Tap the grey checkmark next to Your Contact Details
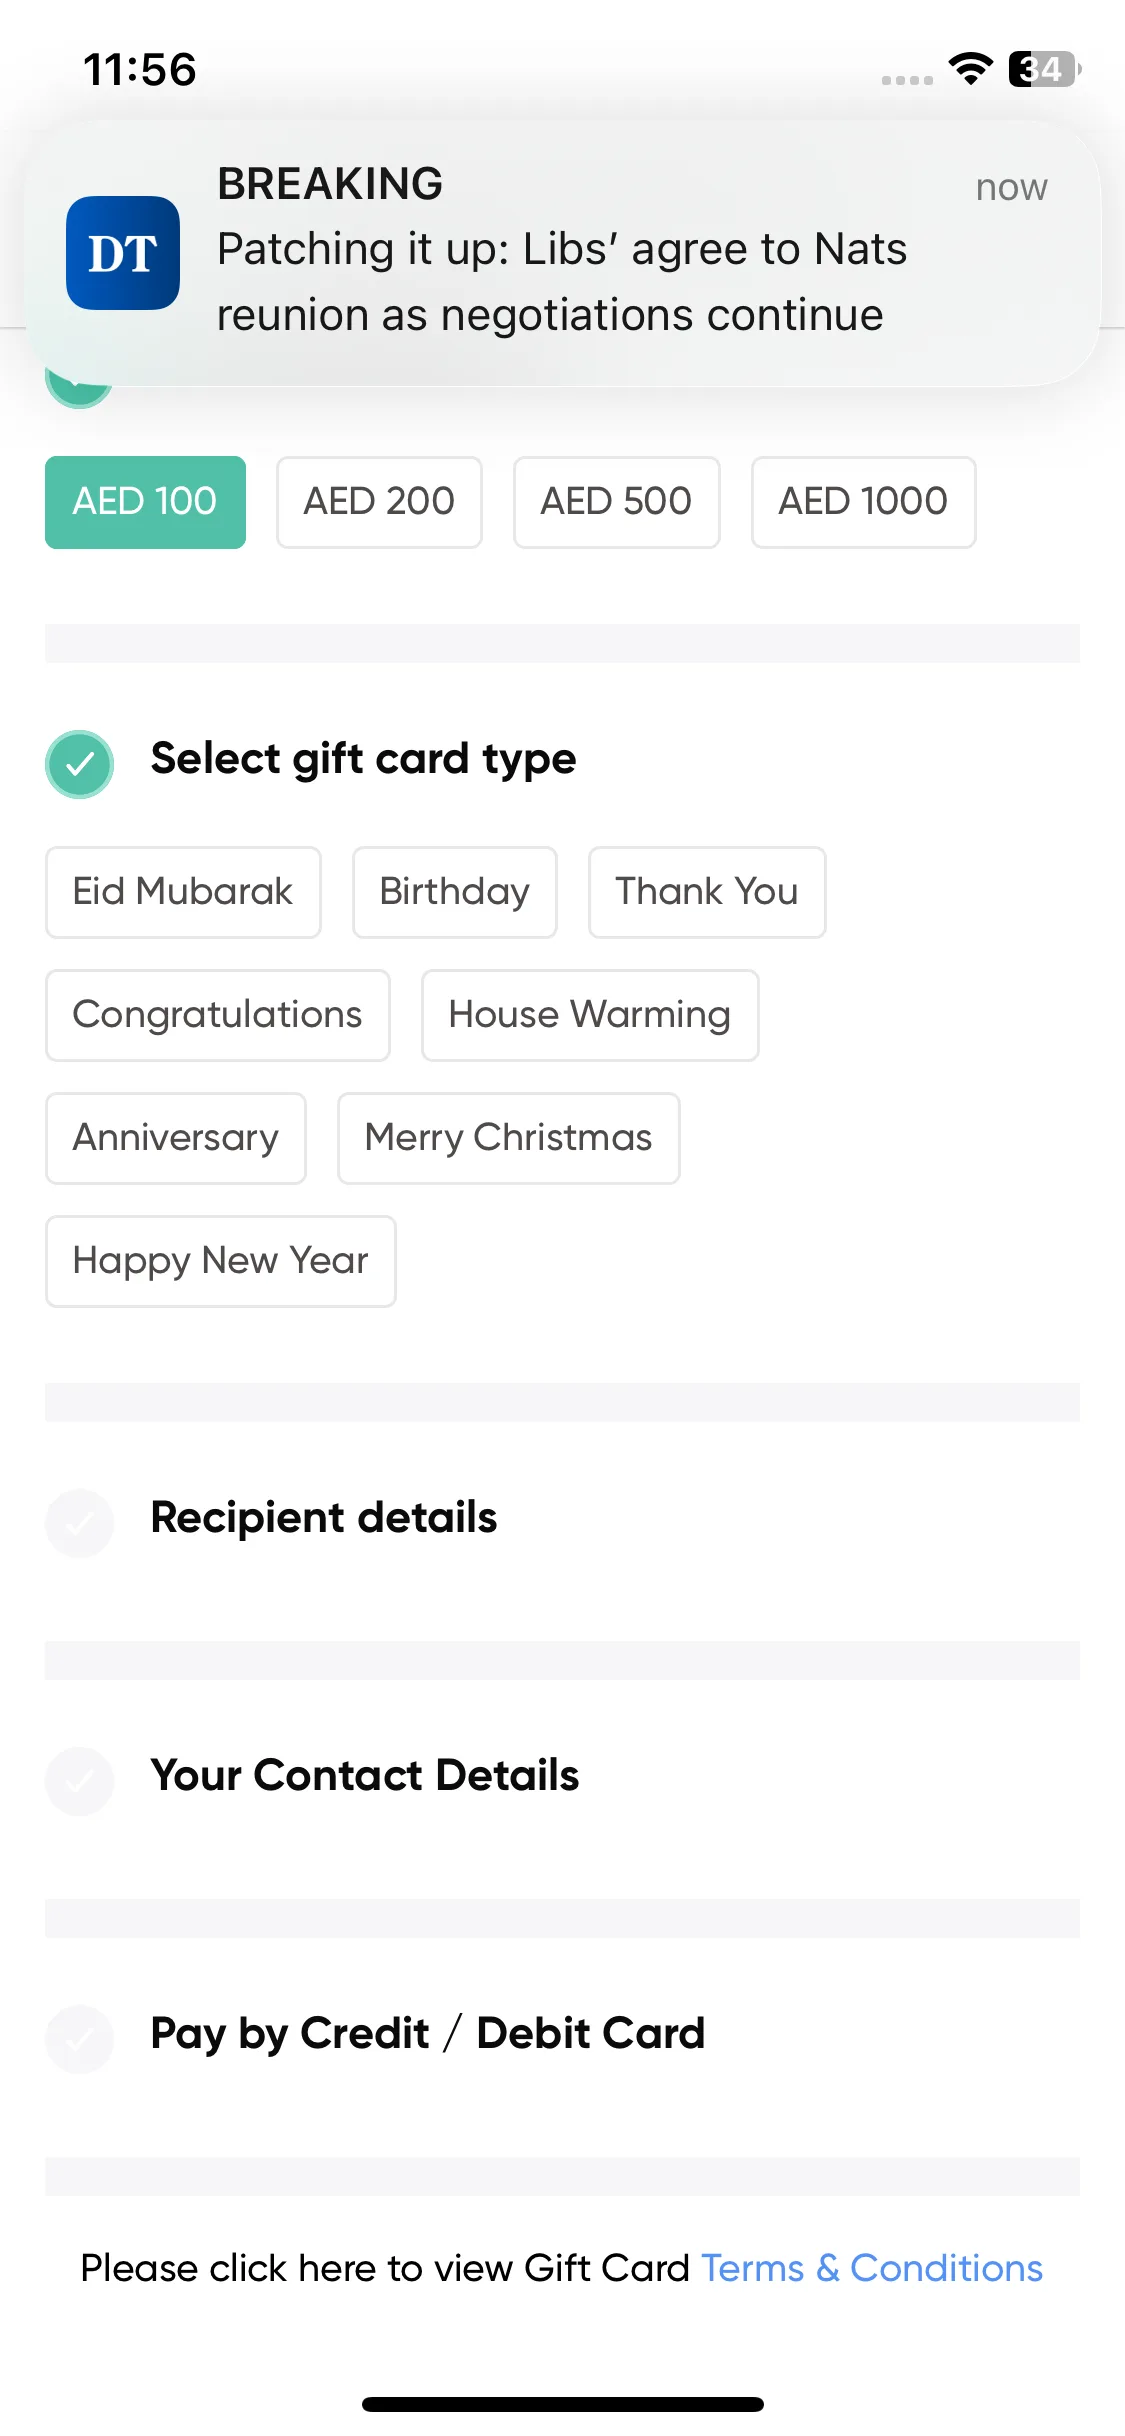 point(79,1781)
